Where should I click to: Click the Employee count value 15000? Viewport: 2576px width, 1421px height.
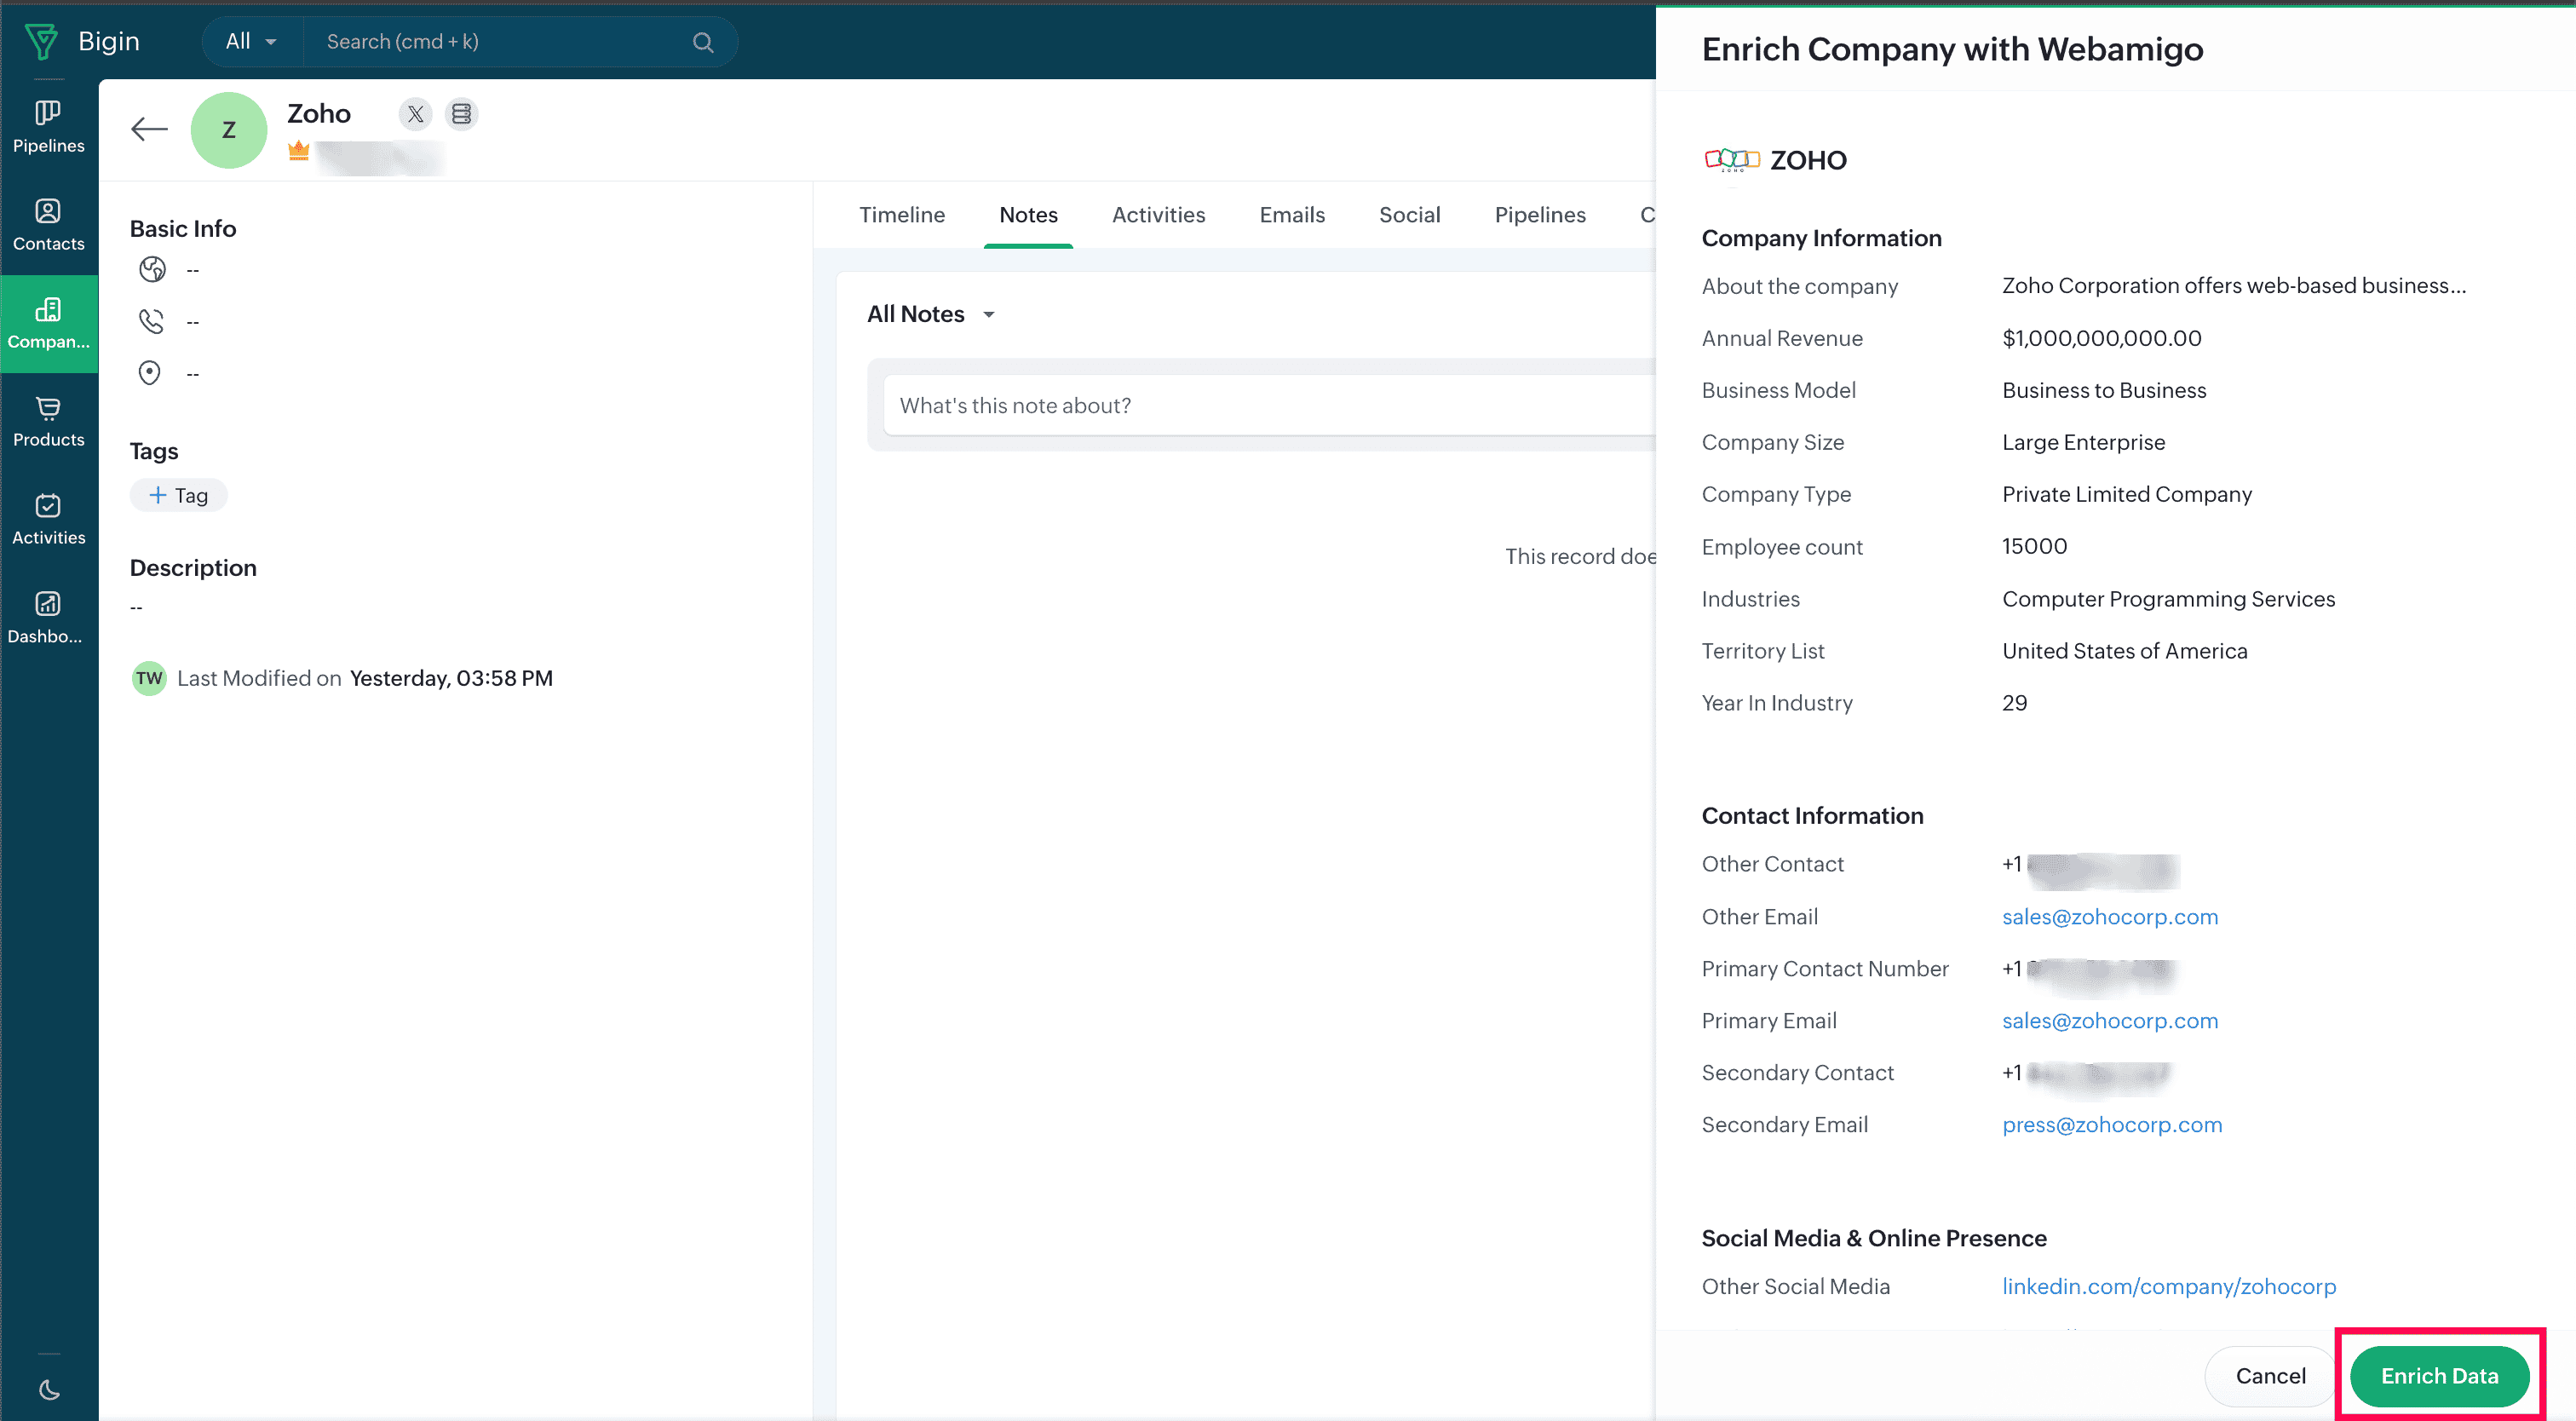[2034, 546]
